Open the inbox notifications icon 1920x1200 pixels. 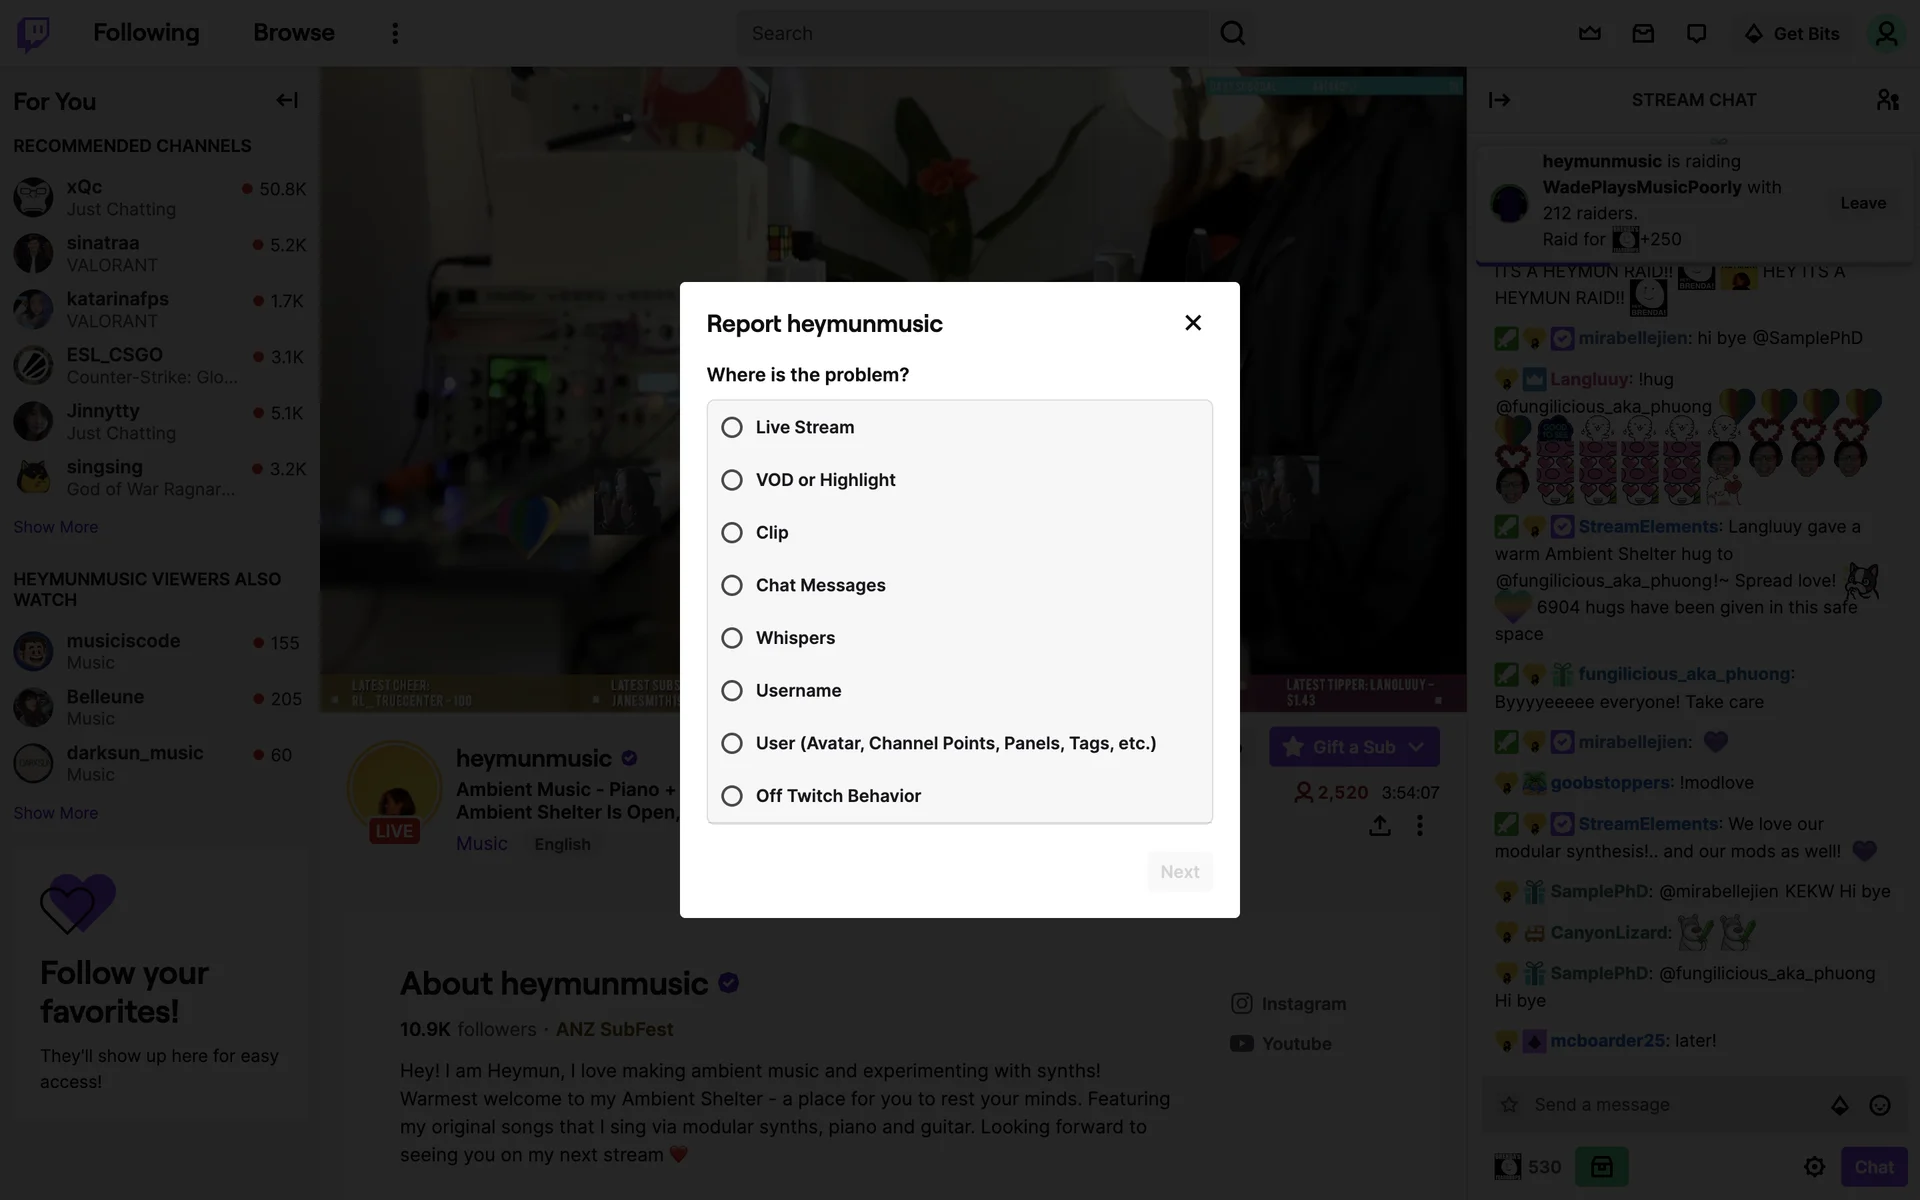1643,33
